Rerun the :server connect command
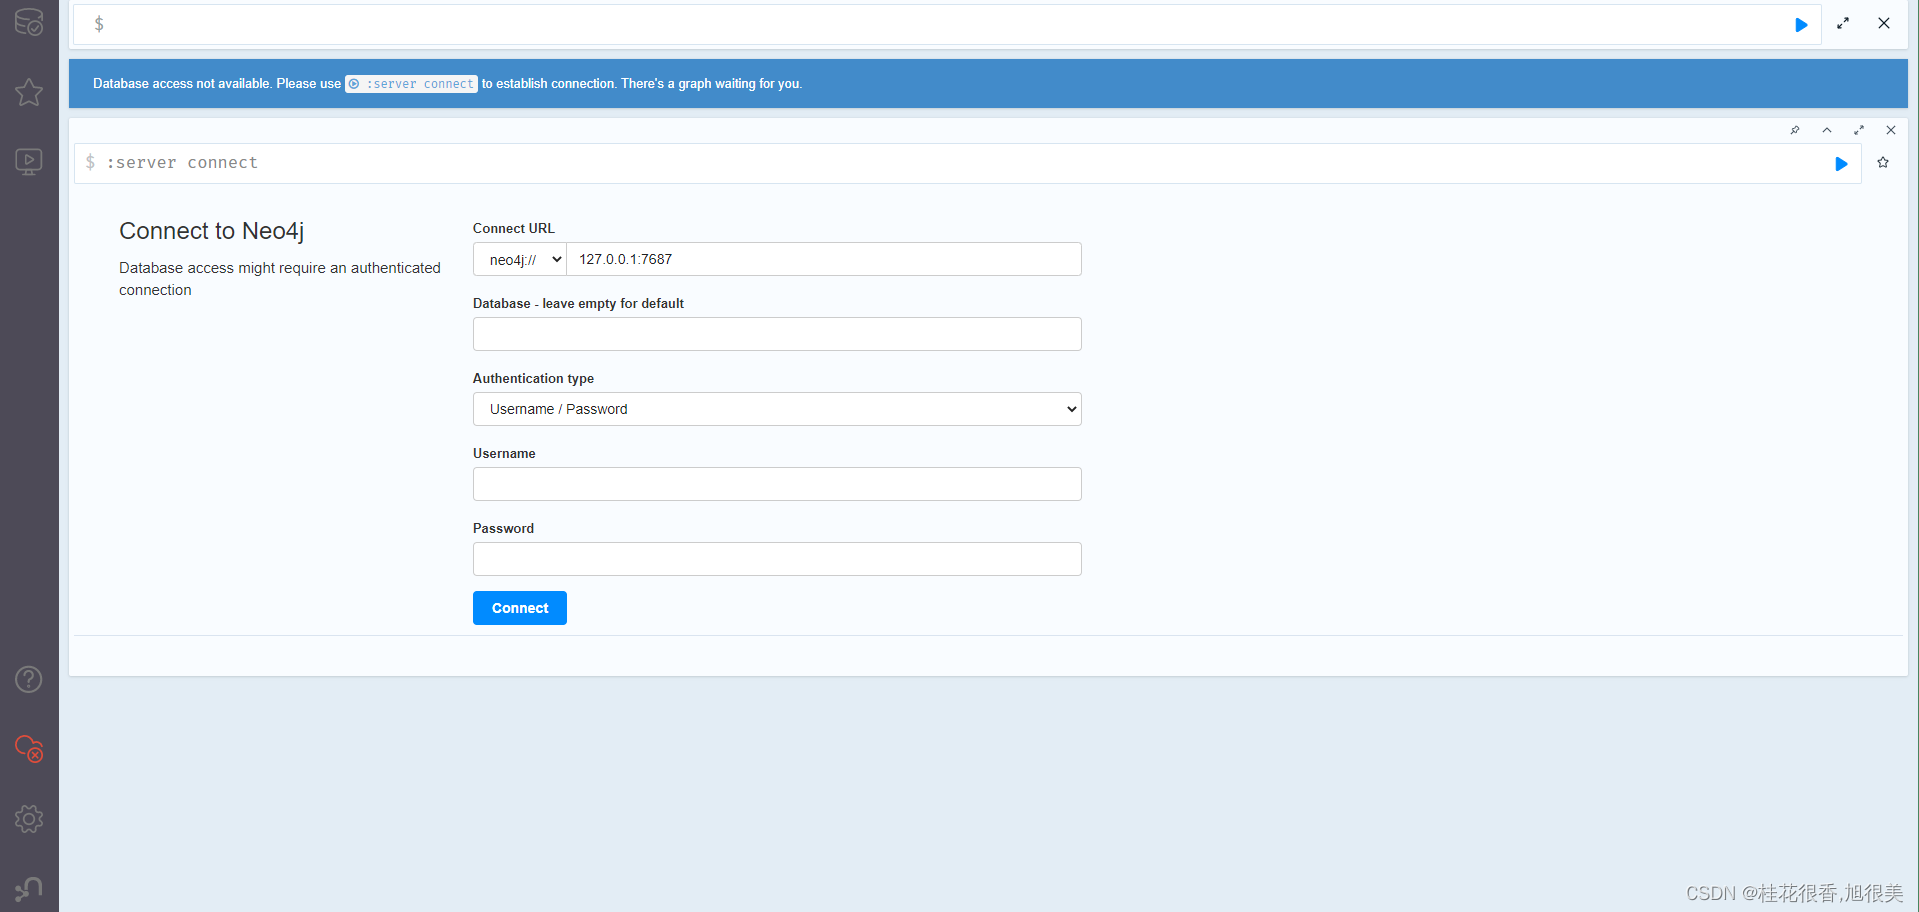 1841,164
